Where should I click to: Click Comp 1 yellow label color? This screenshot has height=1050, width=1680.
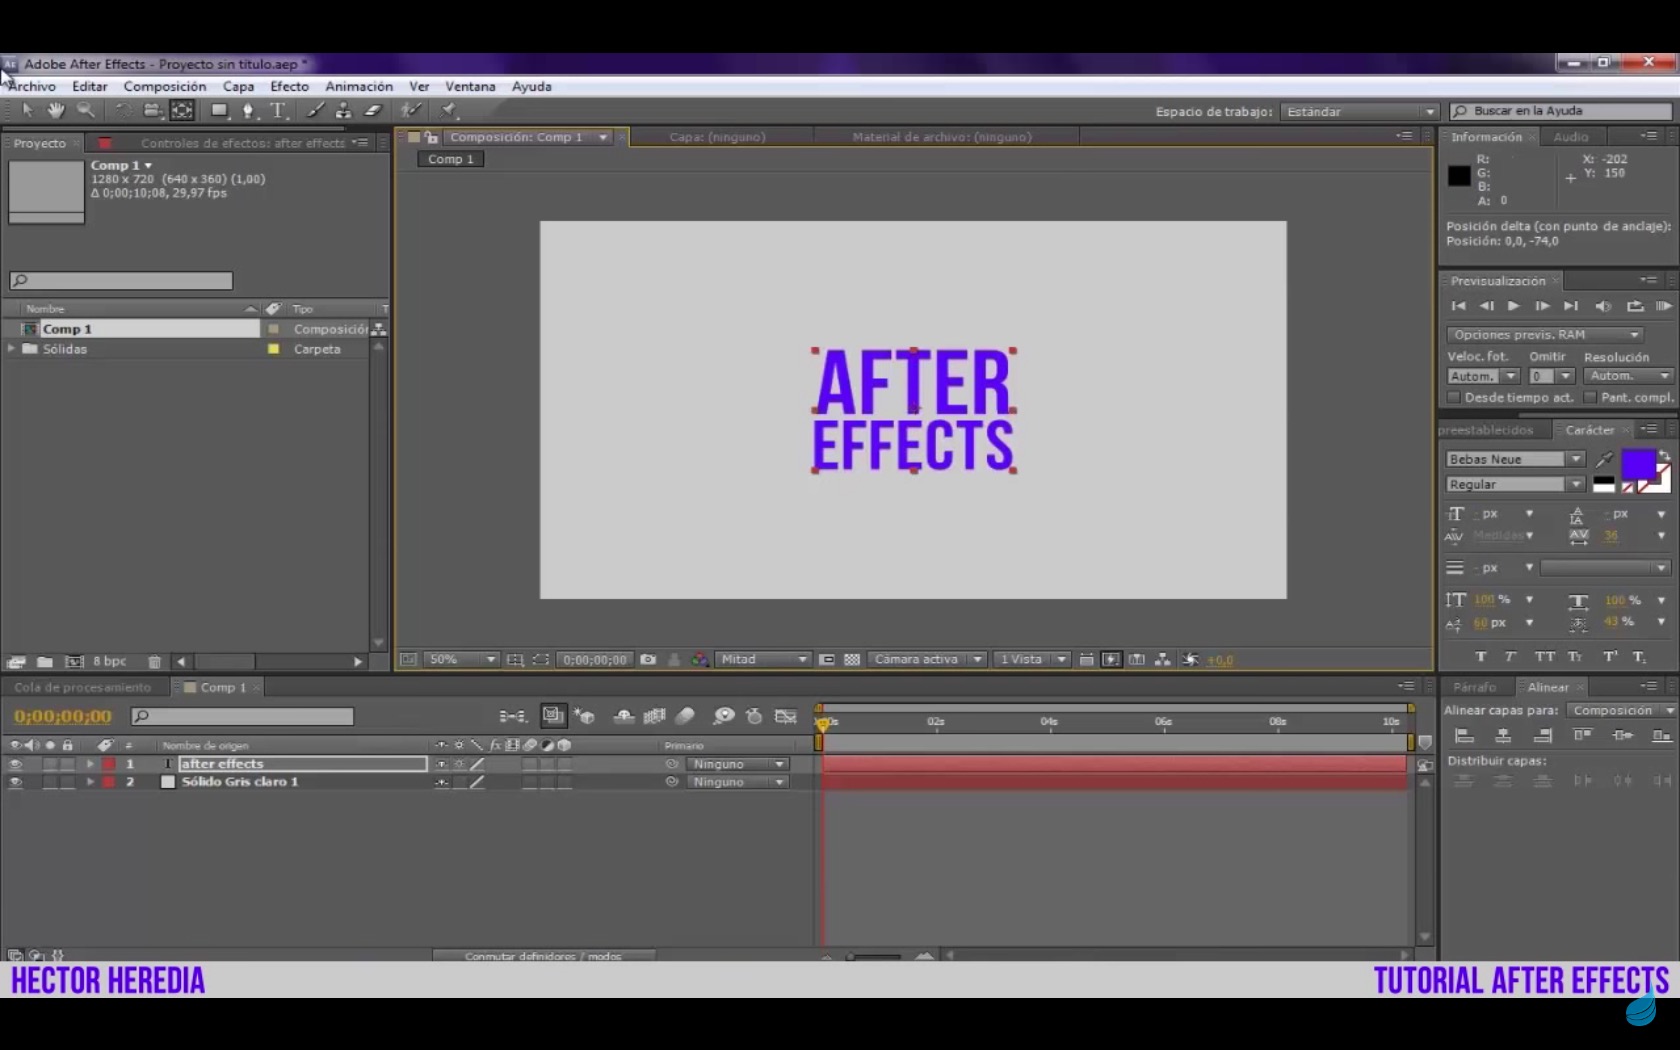(x=273, y=329)
